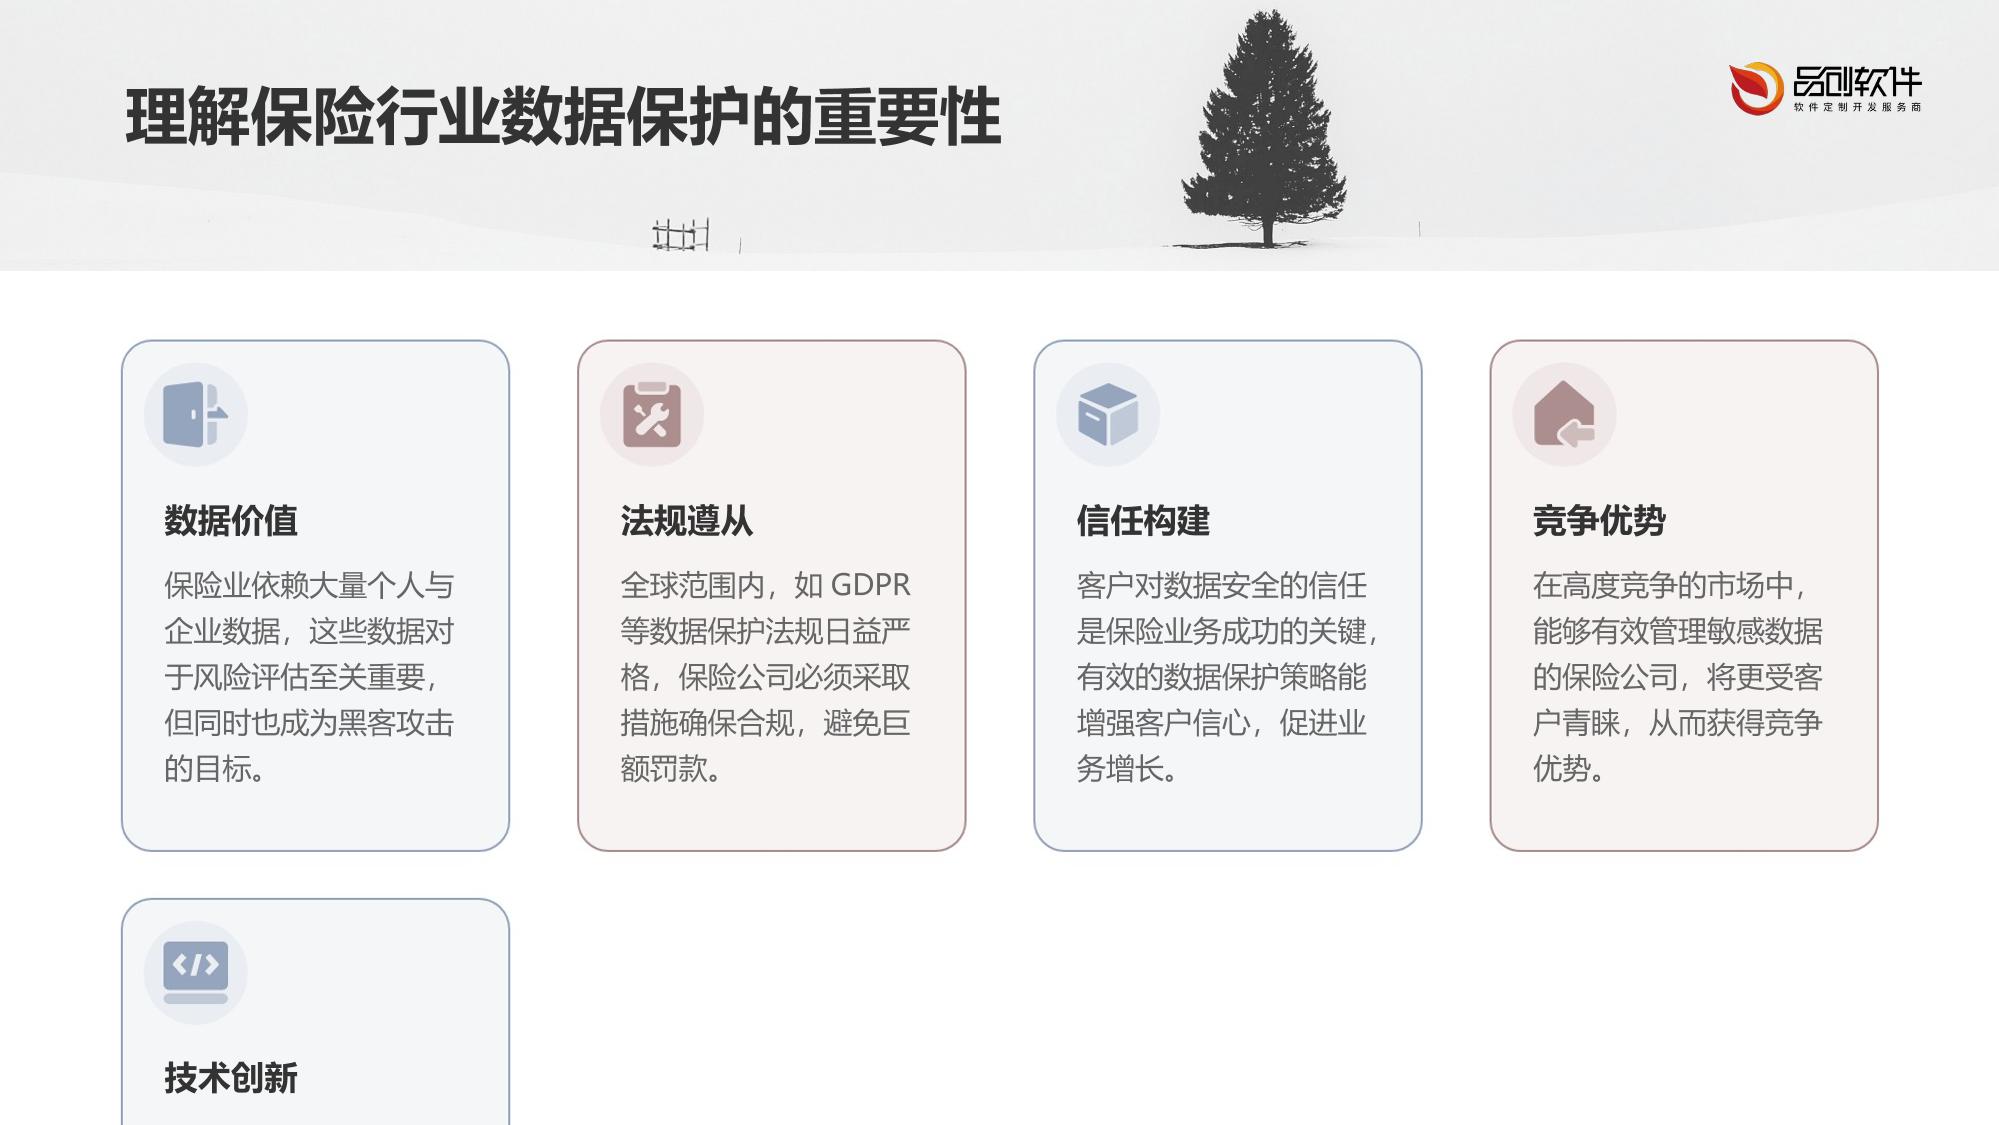Click the 软件定制开发服务商 tagline
This screenshot has height=1125, width=1999.
[x=1857, y=107]
